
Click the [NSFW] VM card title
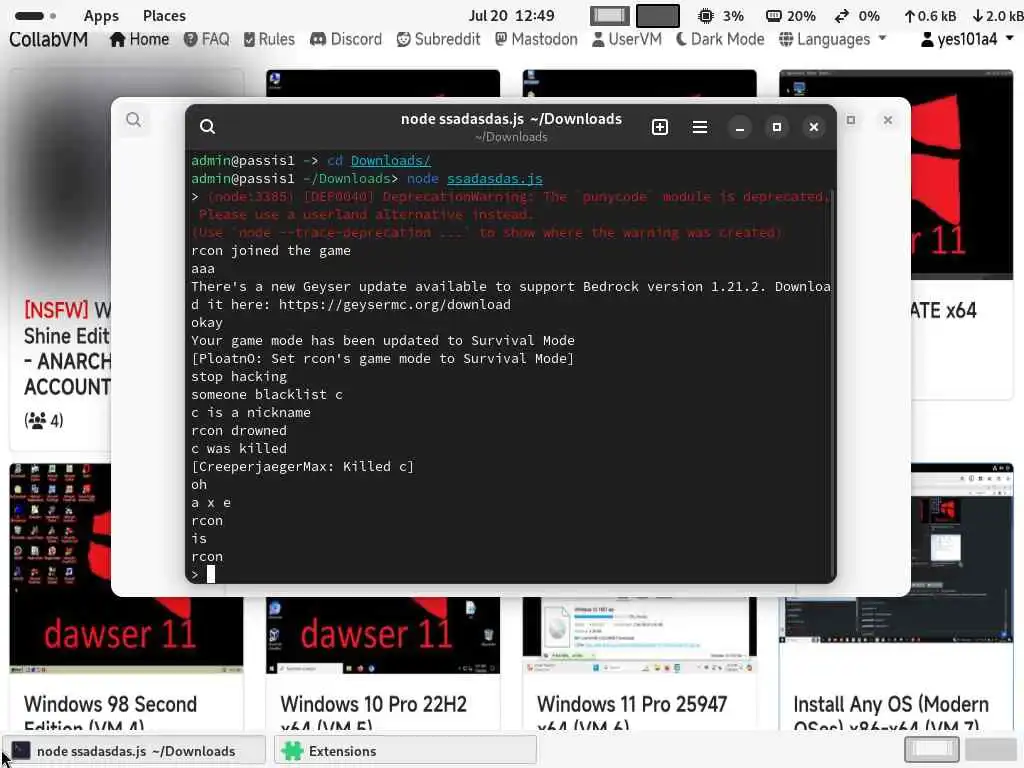pyautogui.click(x=67, y=348)
